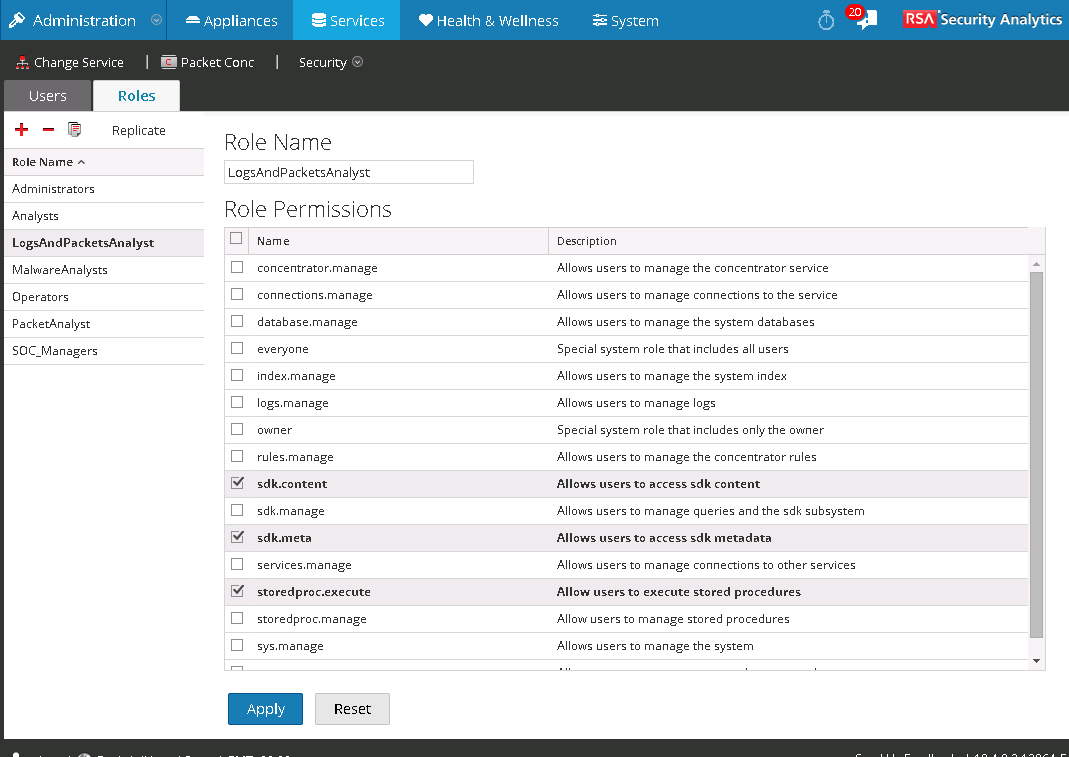Enable sdk.manage permission checkbox

point(237,509)
